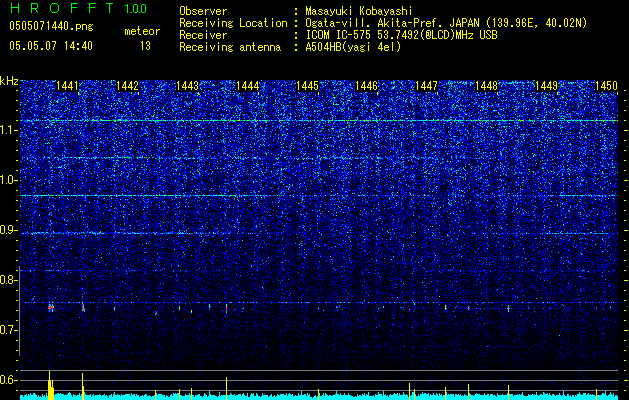The height and width of the screenshot is (400, 629).
Task: Click the 1450 time marker
Action: 606,86
